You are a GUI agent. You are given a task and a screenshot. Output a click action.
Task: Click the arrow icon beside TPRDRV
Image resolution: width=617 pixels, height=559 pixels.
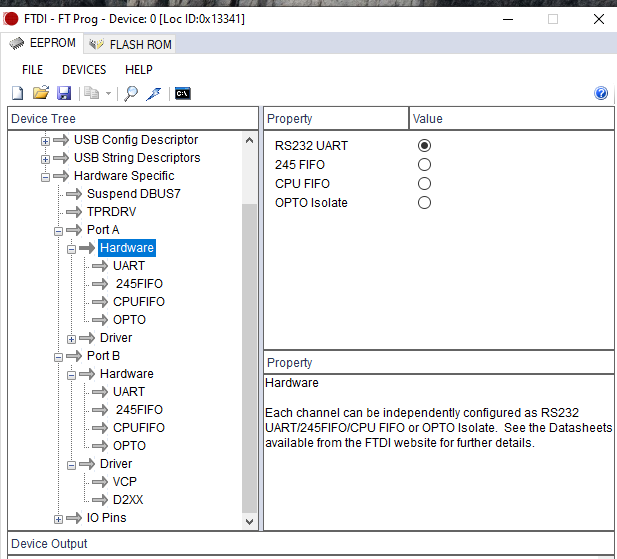pos(74,212)
